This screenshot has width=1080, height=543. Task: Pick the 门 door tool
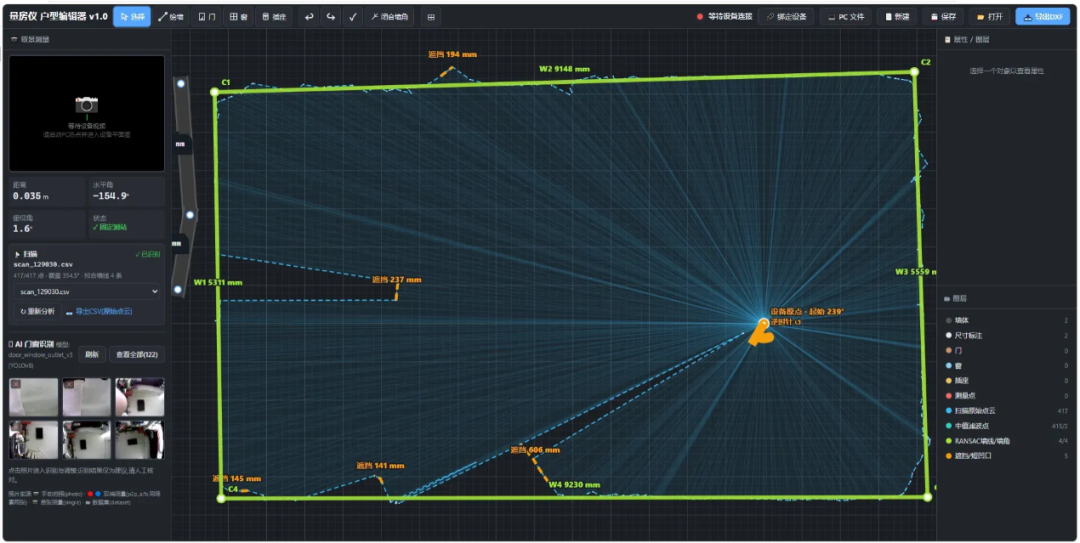(x=207, y=17)
